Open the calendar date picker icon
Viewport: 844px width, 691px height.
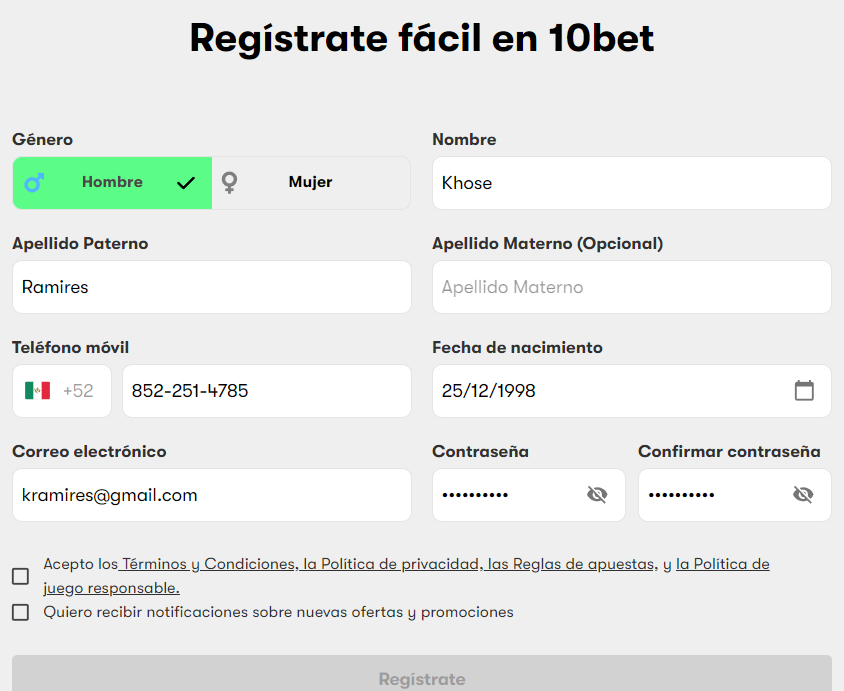804,390
